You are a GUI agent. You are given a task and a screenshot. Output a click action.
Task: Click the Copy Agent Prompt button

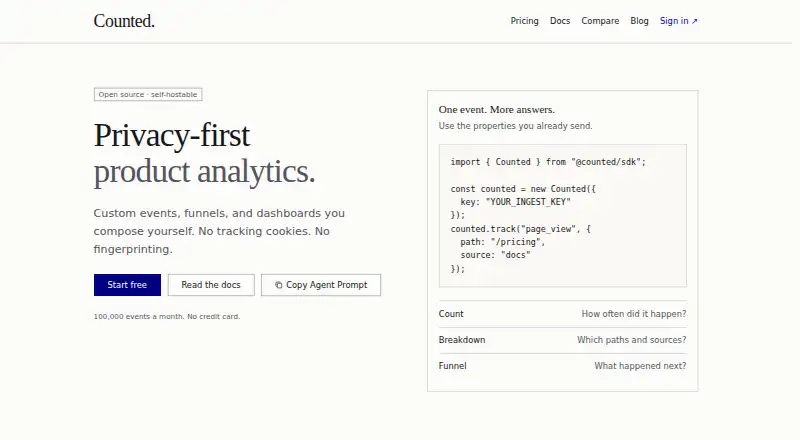321,285
